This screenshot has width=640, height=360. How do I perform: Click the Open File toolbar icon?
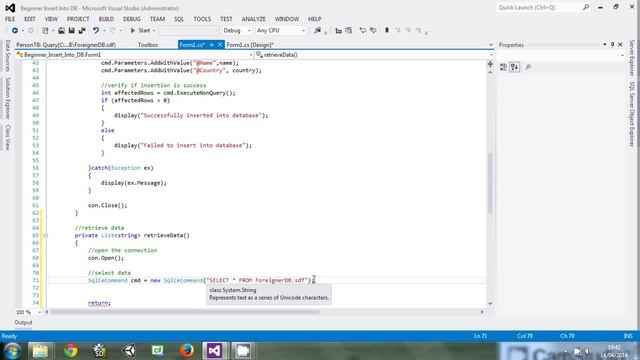(61, 31)
